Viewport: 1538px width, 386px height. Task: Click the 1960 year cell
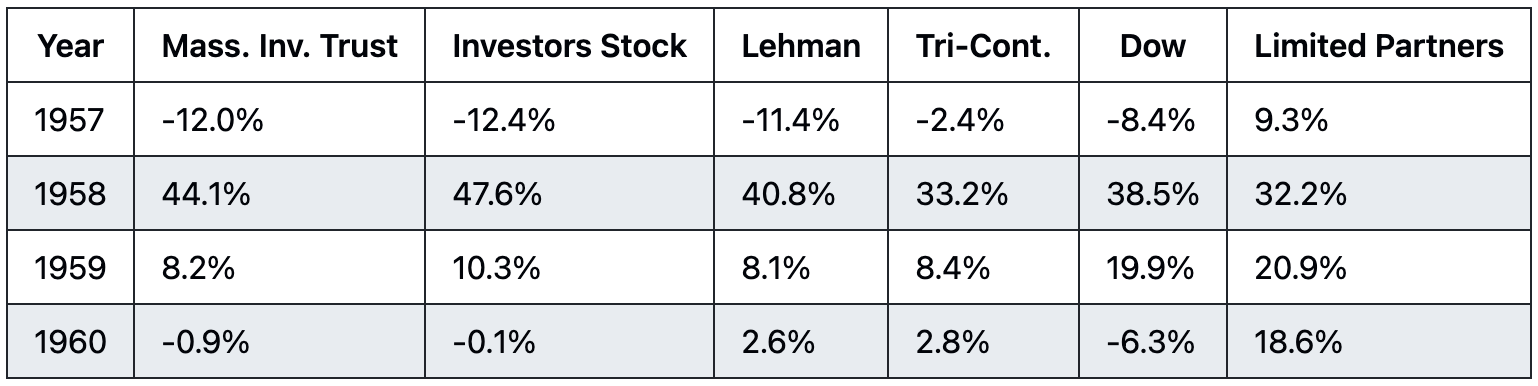pyautogui.click(x=69, y=342)
